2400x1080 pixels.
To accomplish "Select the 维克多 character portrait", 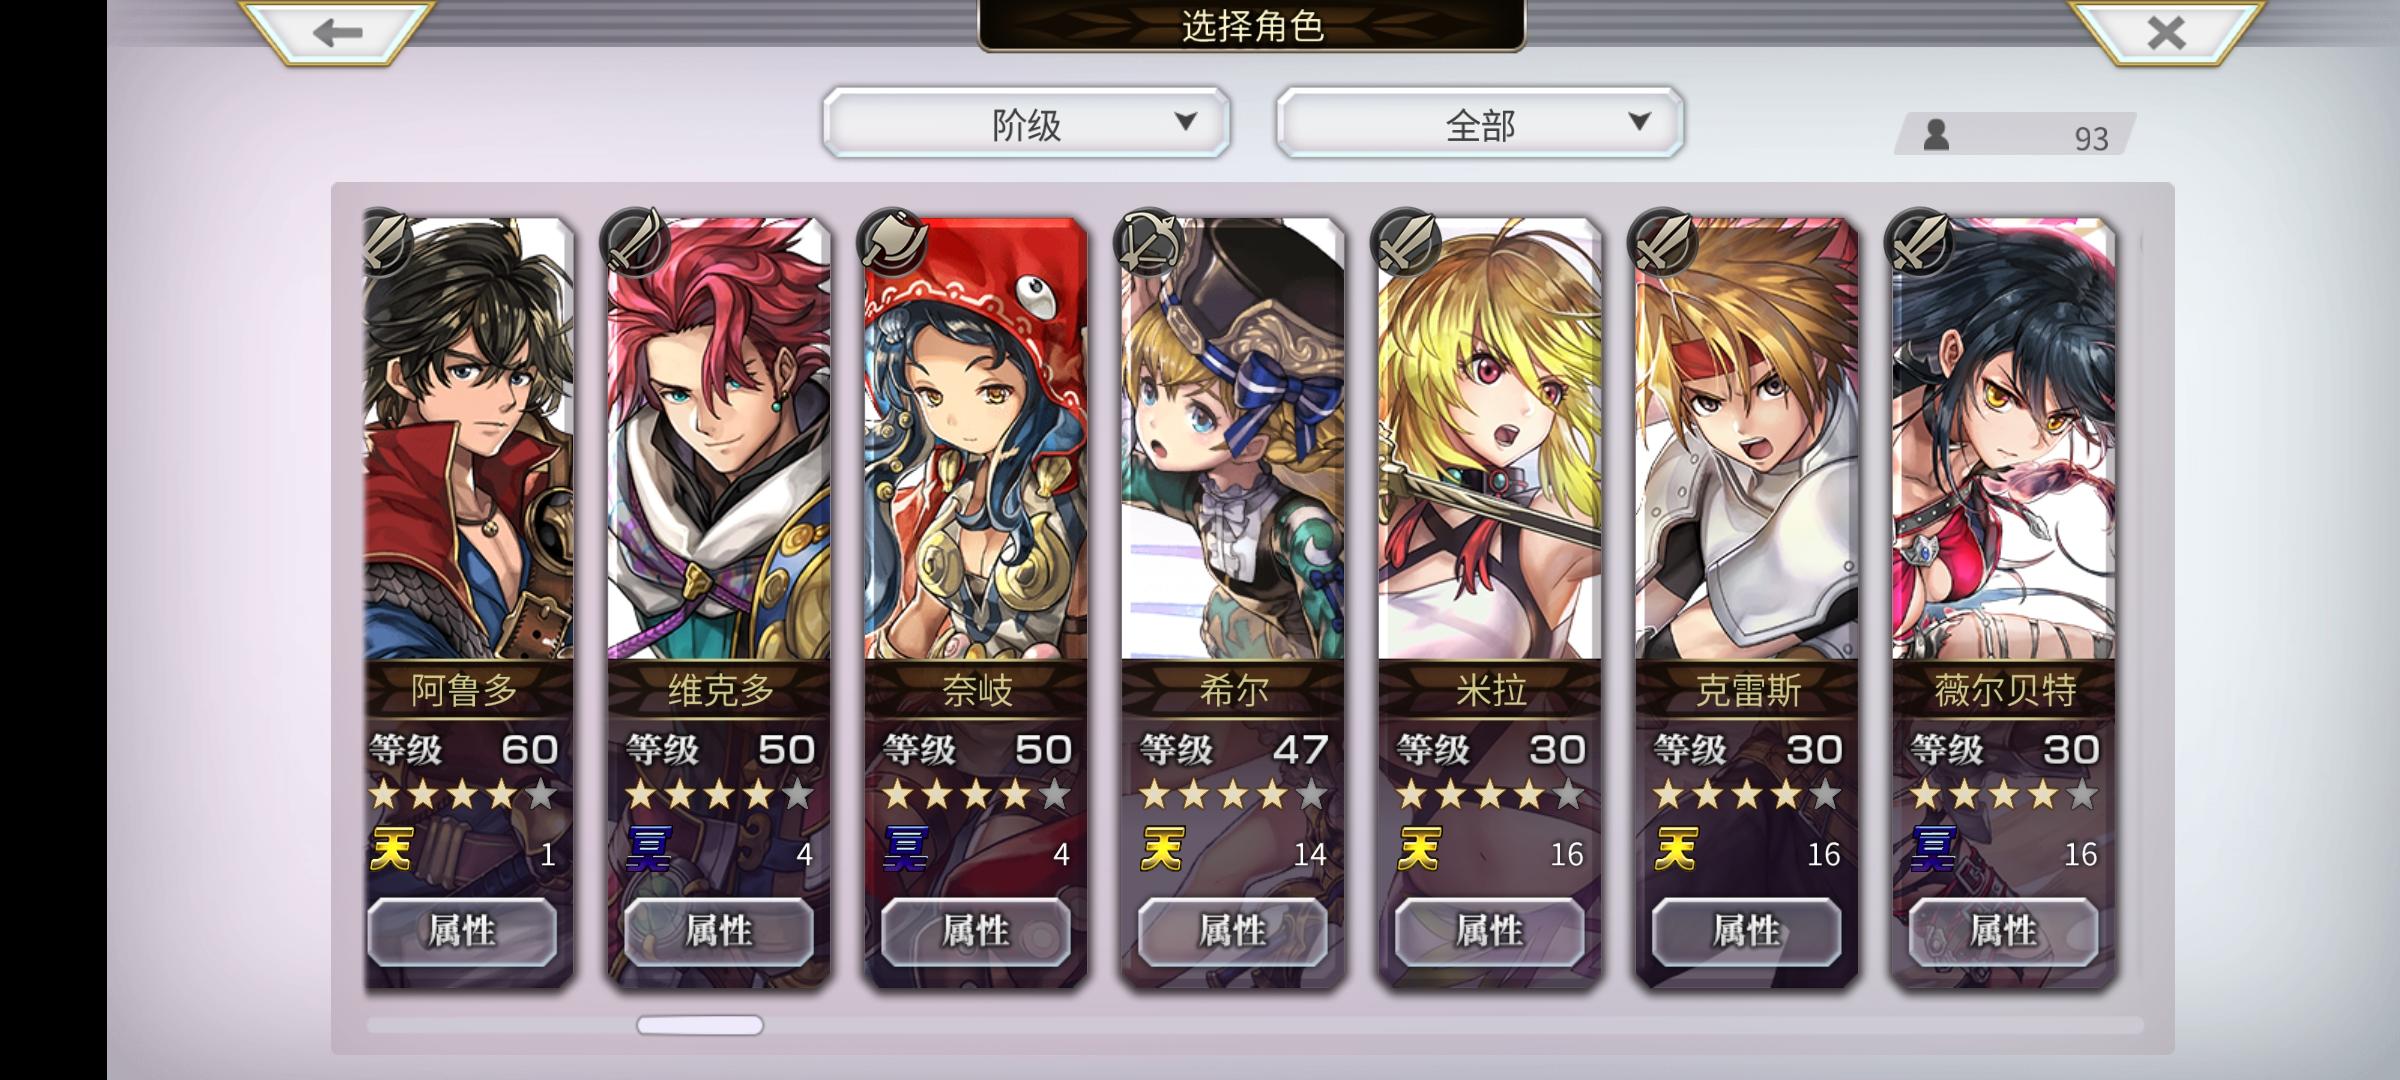I will [719, 440].
